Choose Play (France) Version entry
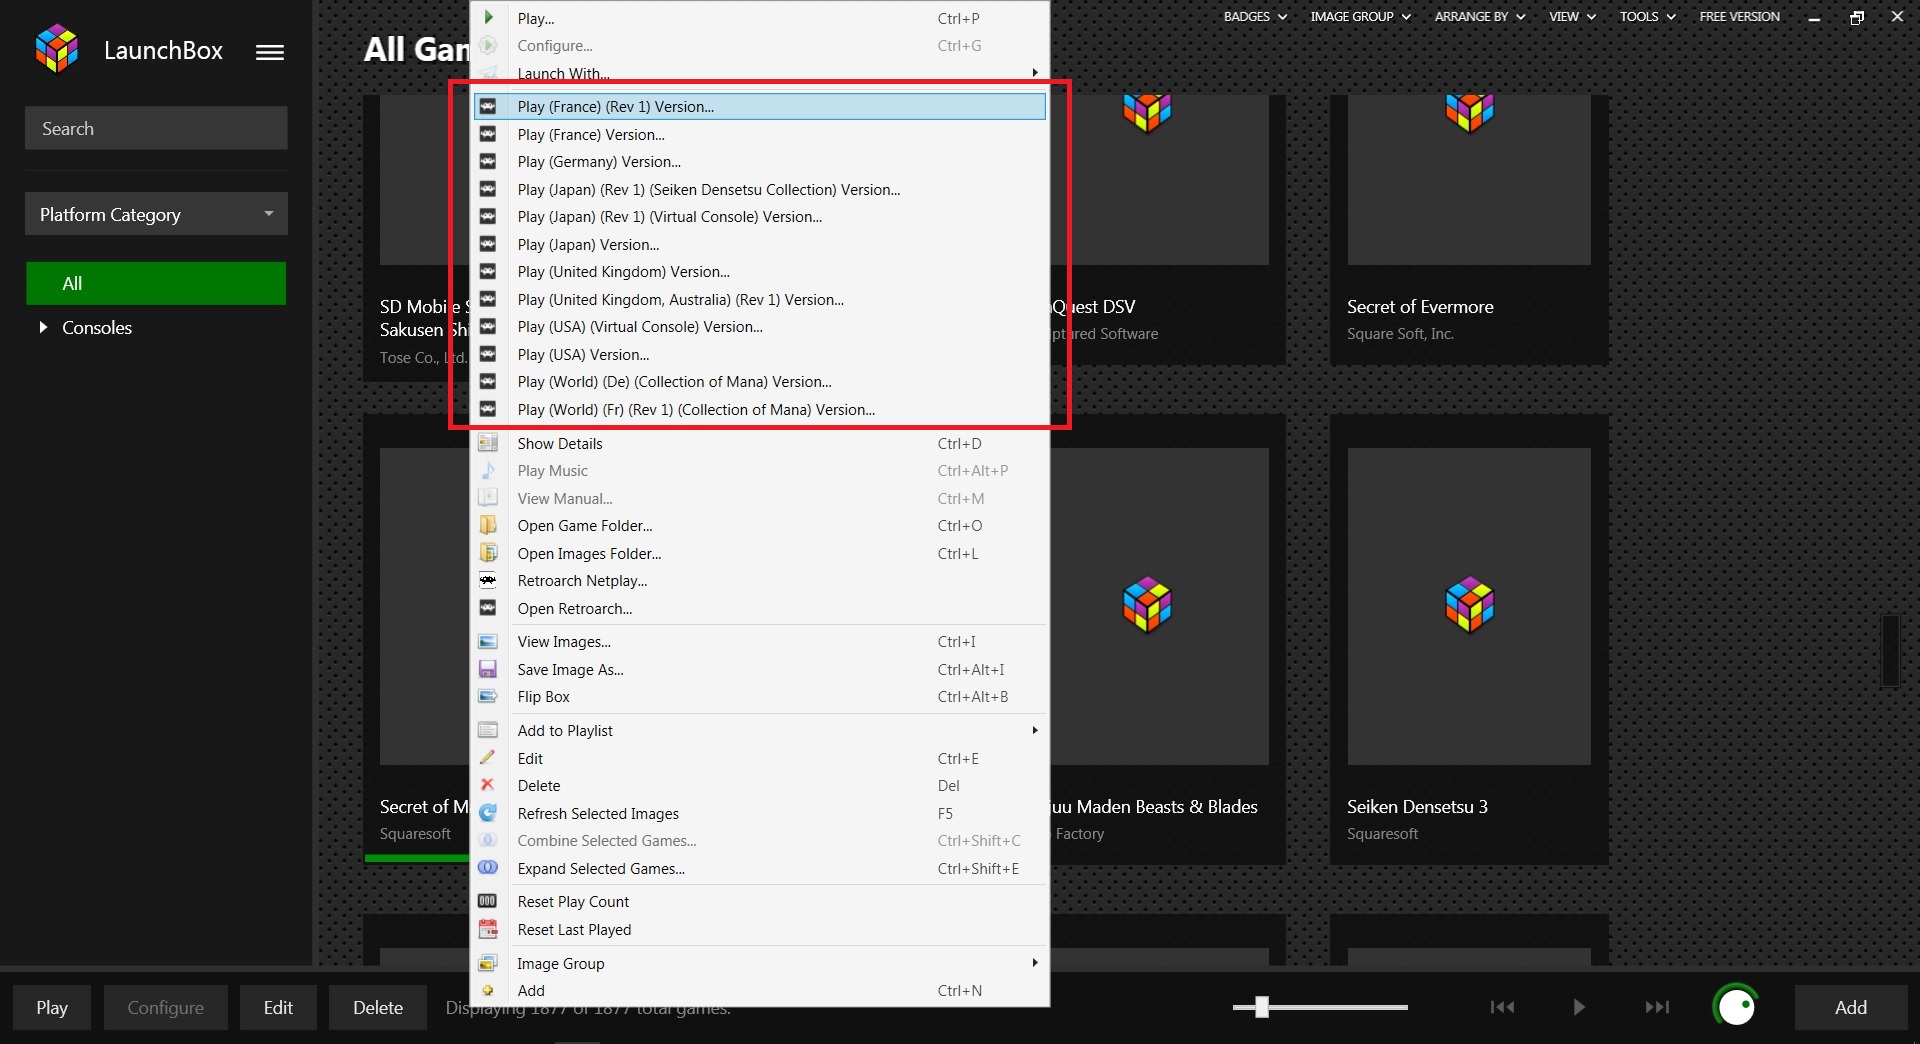The image size is (1920, 1044). tap(760, 134)
